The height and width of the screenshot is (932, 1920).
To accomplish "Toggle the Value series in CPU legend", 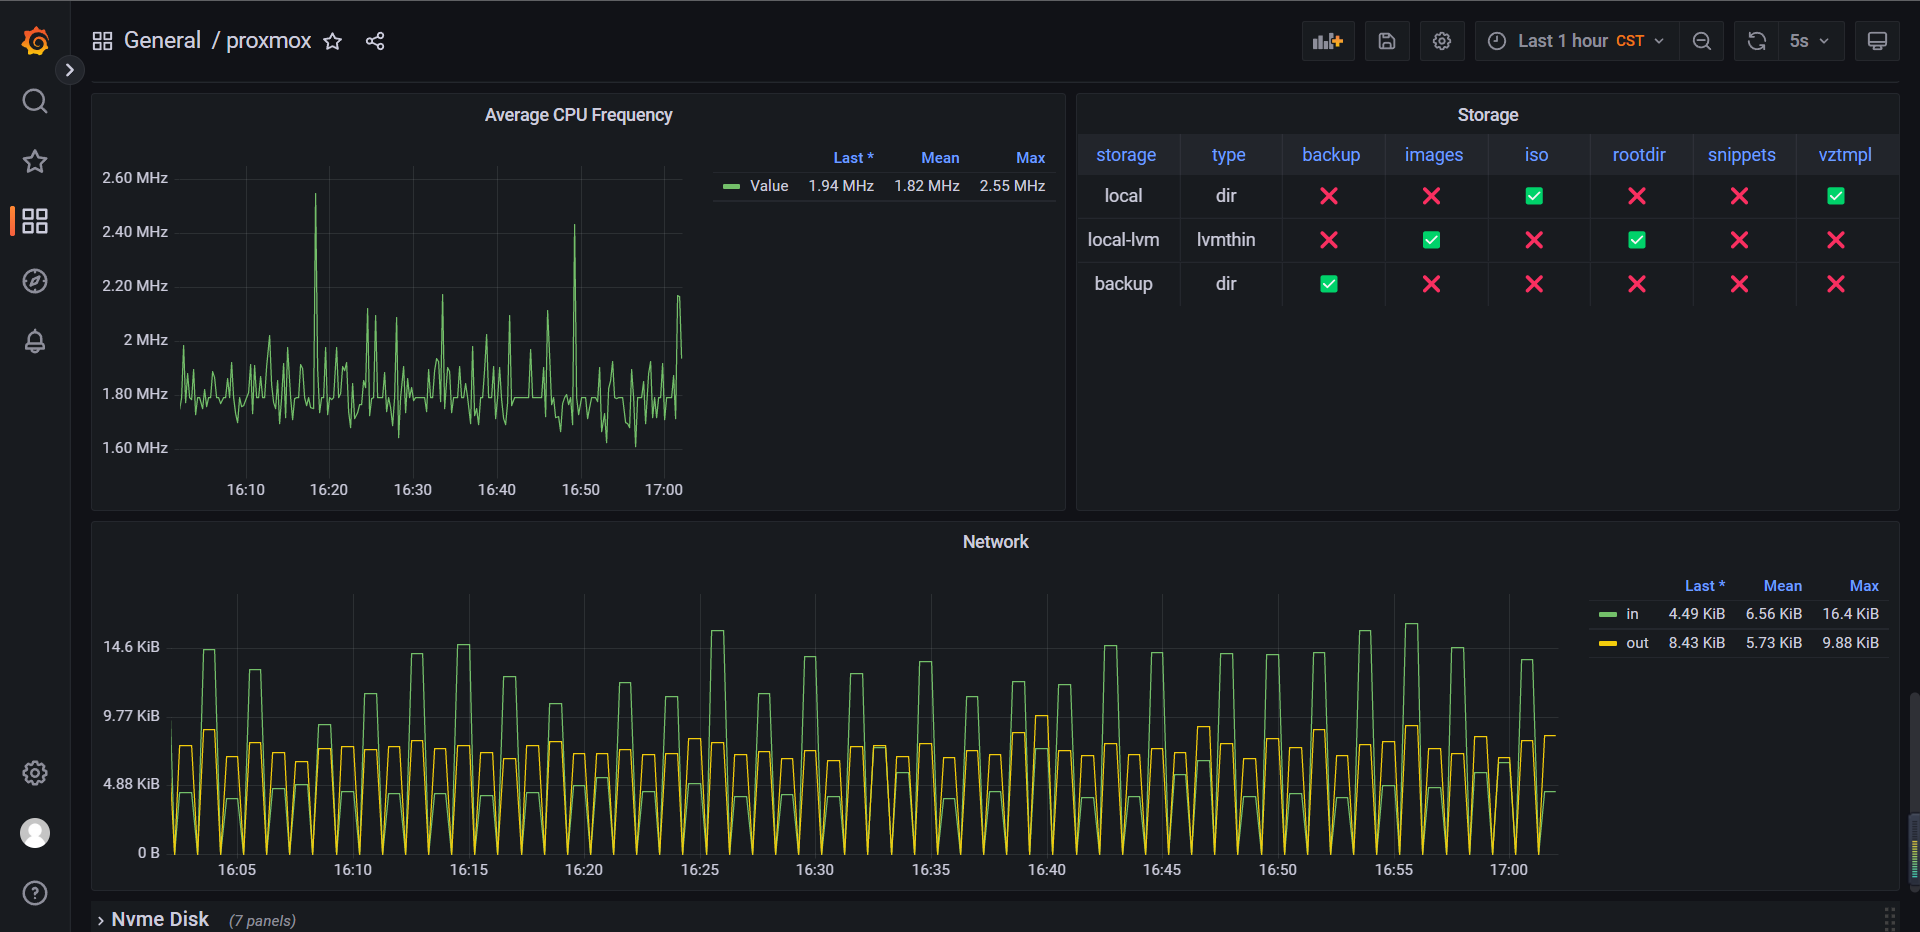I will point(768,186).
